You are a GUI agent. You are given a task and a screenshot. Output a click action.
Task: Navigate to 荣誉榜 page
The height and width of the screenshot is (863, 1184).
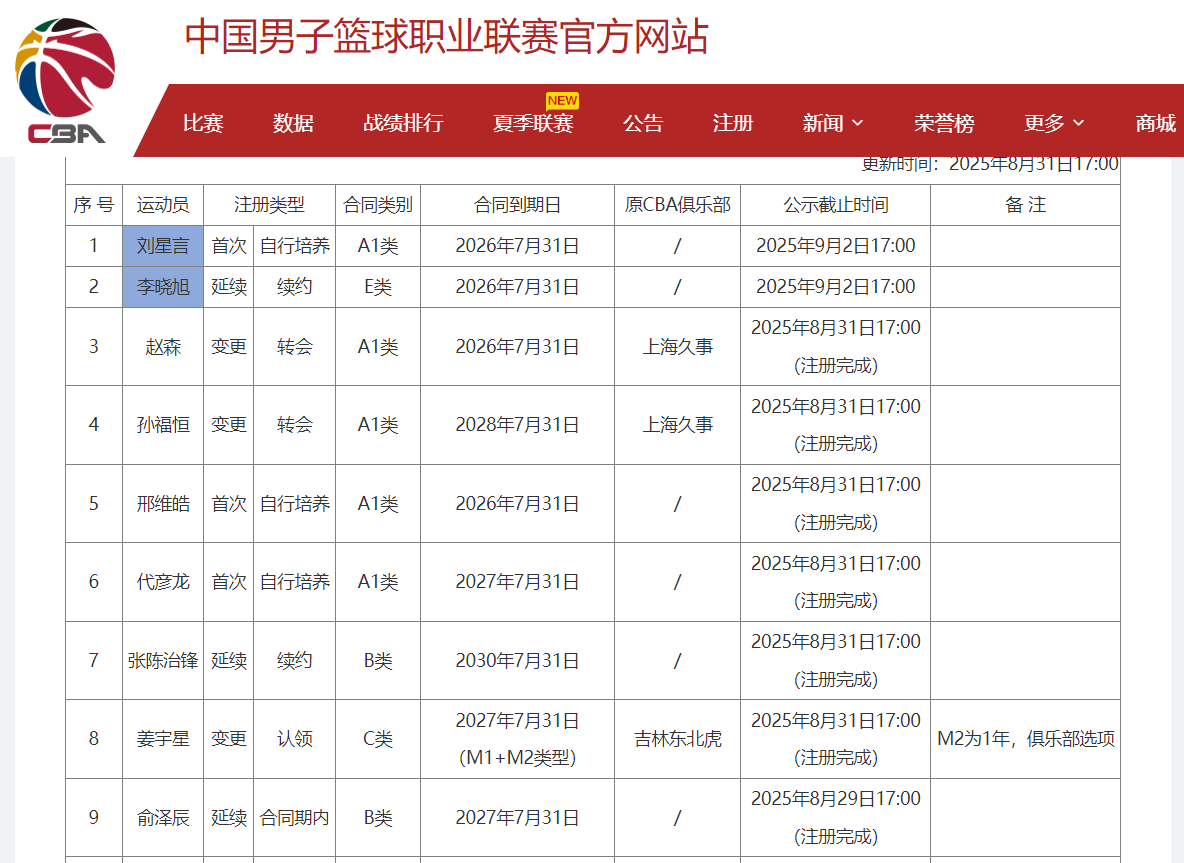point(944,123)
